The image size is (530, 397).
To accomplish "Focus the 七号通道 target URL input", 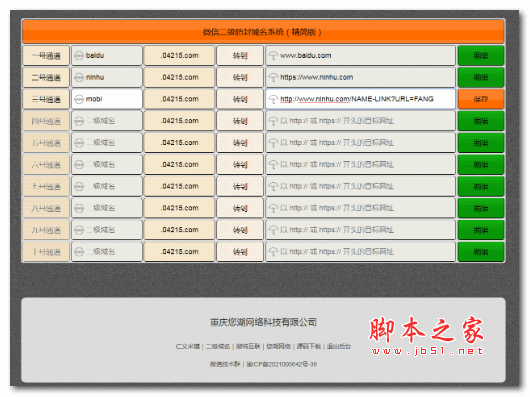I will pos(360,187).
